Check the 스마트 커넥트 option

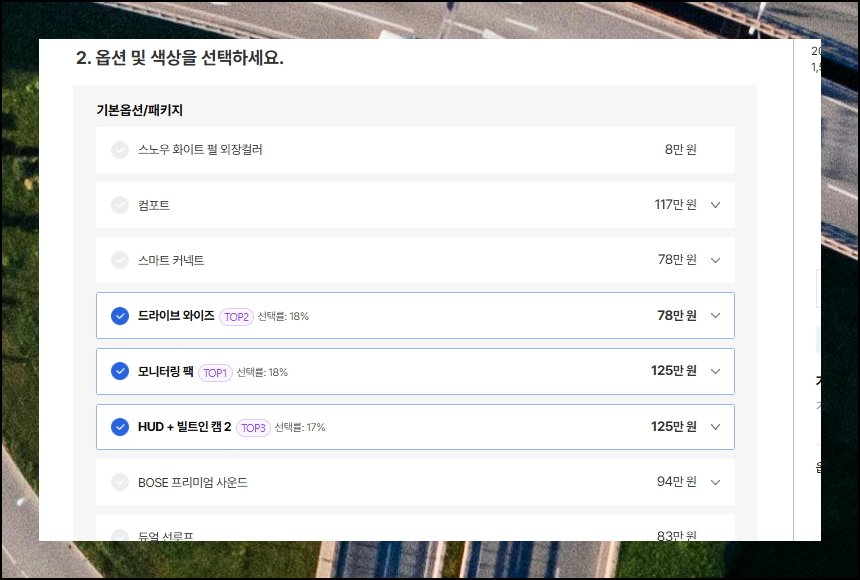120,260
